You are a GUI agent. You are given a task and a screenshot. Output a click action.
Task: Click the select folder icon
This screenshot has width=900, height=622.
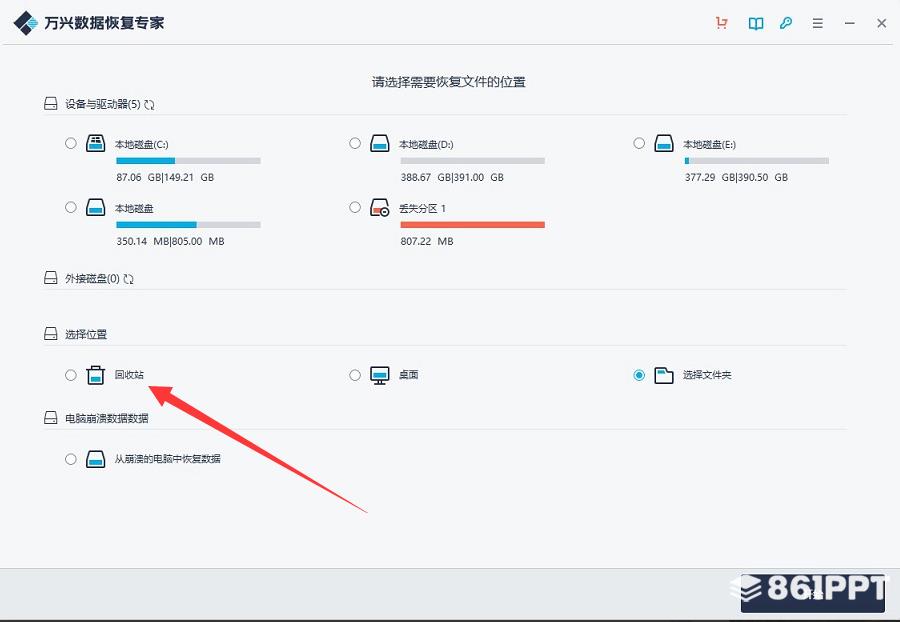pyautogui.click(x=664, y=375)
